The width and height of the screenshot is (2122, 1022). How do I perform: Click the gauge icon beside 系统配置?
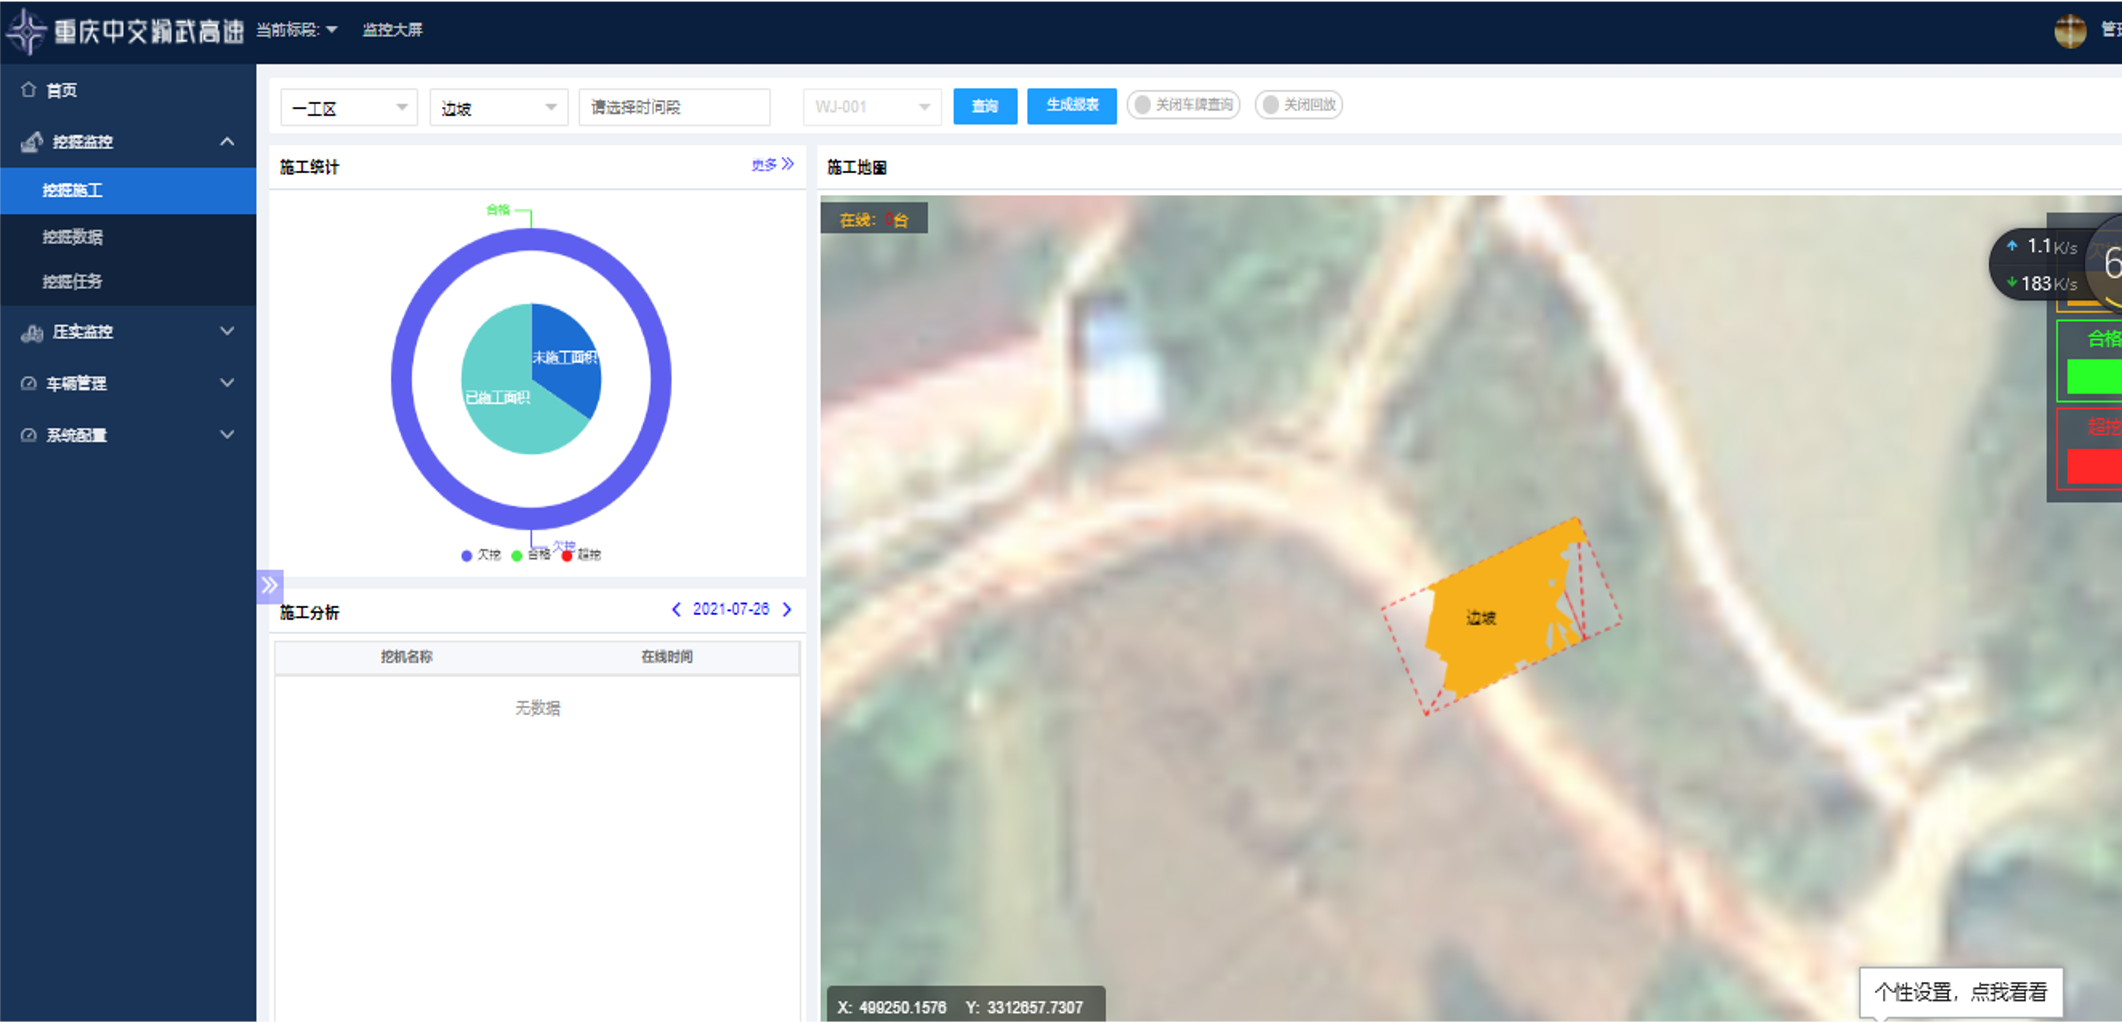coord(28,435)
